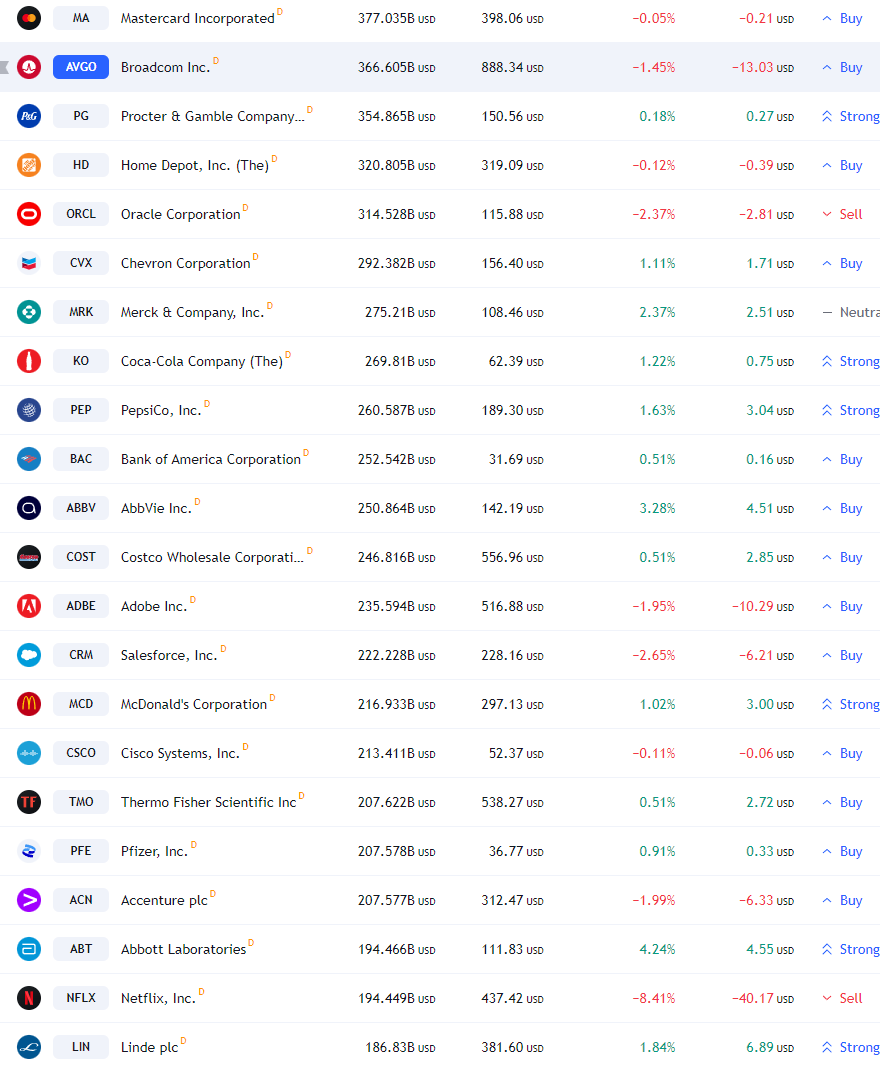Click the Chevron logo icon
This screenshot has height=1071, width=880.
(29, 263)
